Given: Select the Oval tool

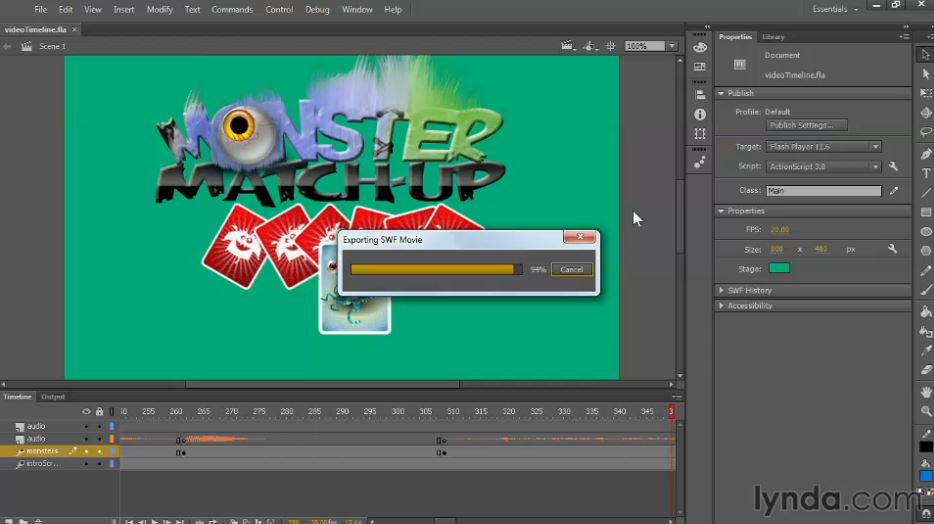Looking at the screenshot, I should 926,232.
